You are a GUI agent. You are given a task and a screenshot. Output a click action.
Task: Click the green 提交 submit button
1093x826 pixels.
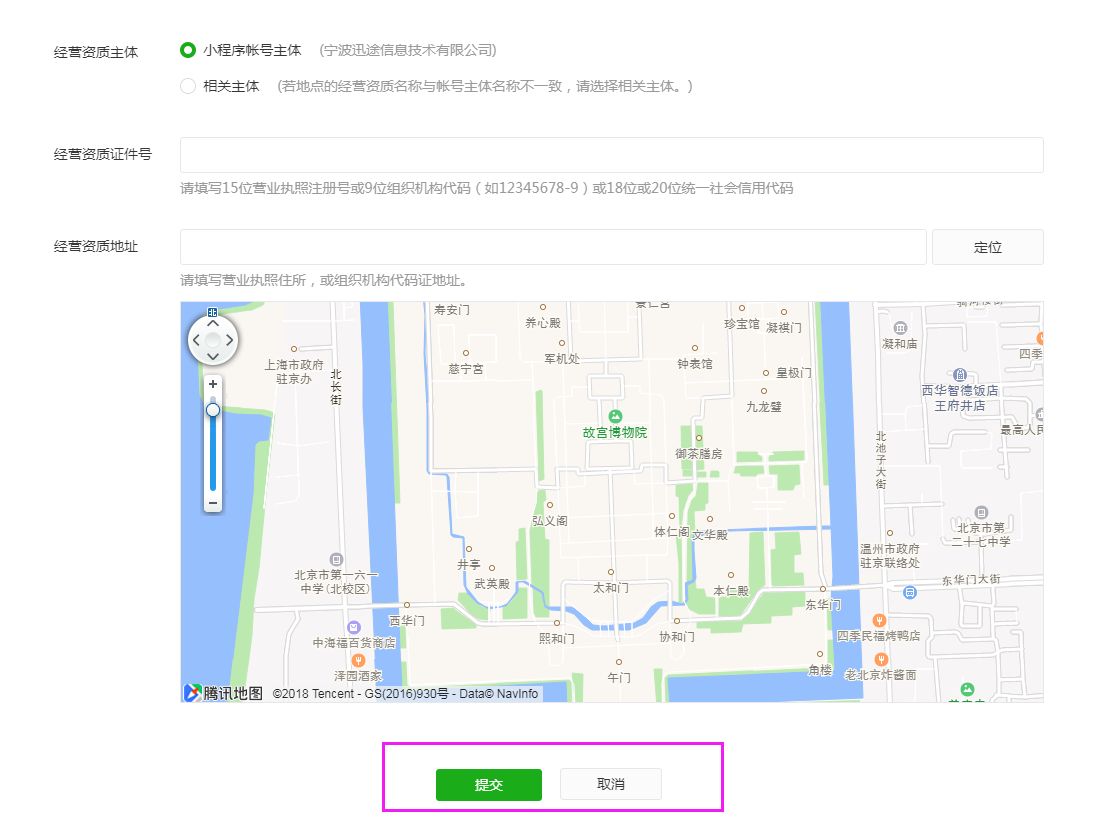click(x=488, y=785)
